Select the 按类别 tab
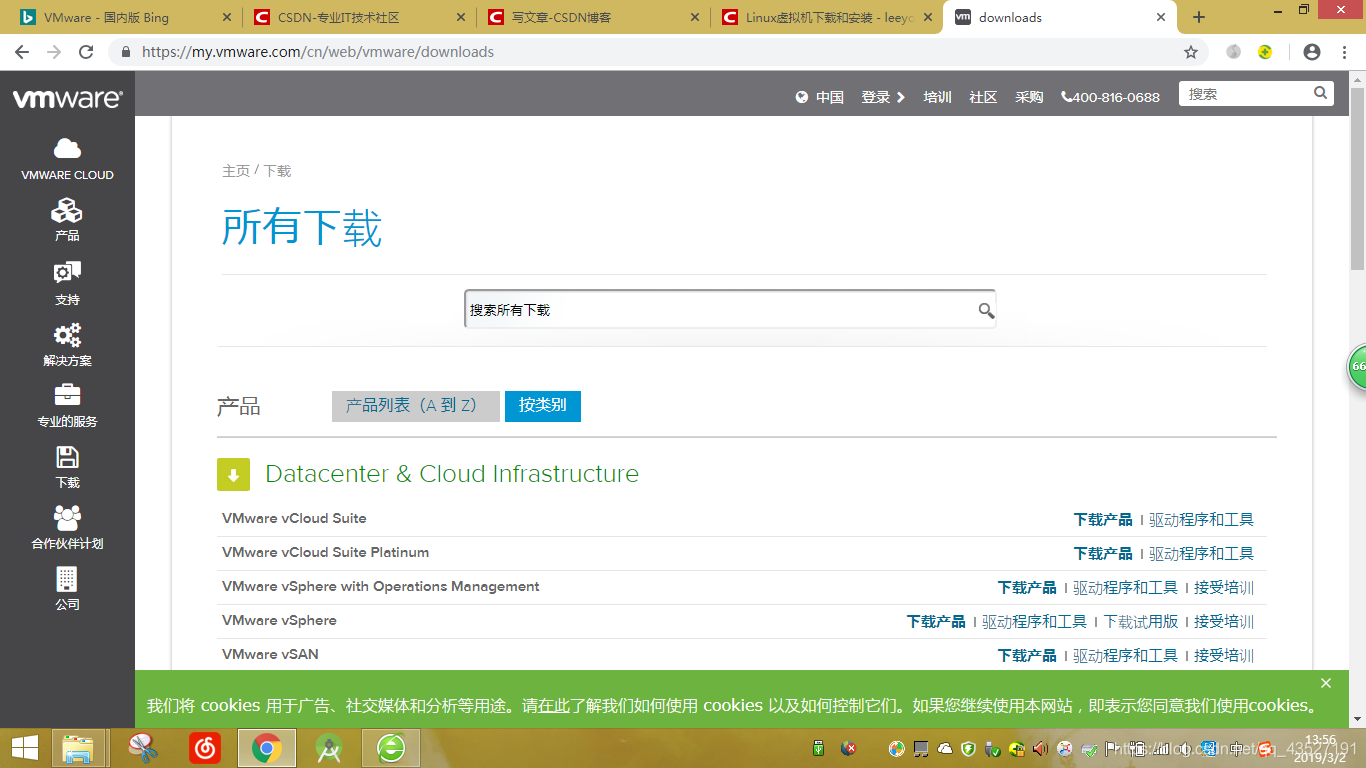This screenshot has height=768, width=1366. coord(542,406)
